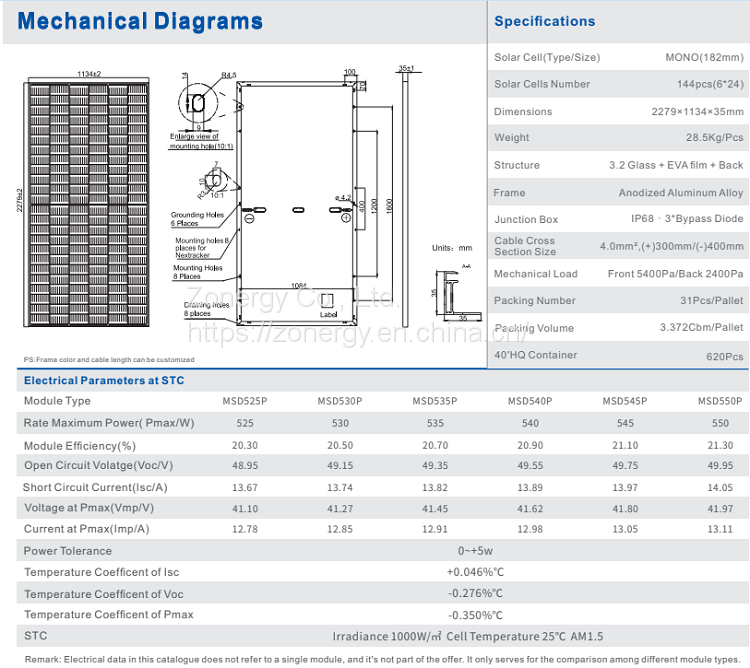
Task: Click the Electrical Parameters at STC heading
Action: 103,380
